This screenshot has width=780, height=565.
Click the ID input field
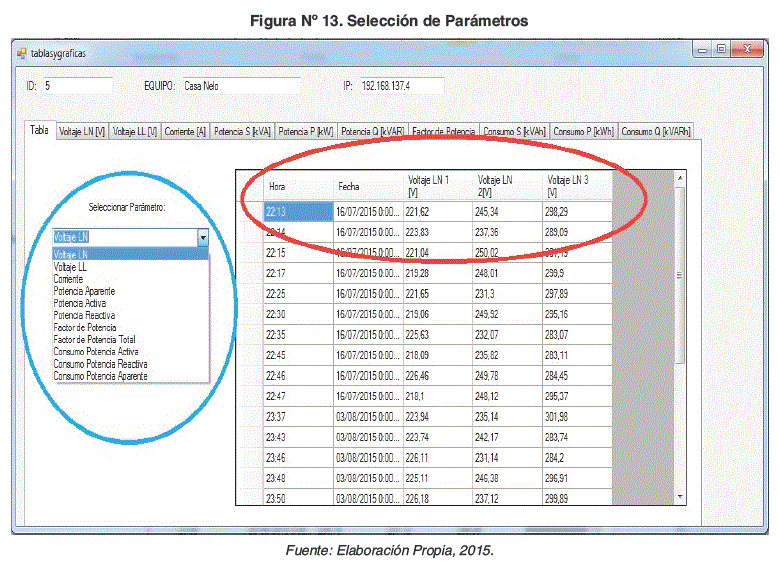77,86
